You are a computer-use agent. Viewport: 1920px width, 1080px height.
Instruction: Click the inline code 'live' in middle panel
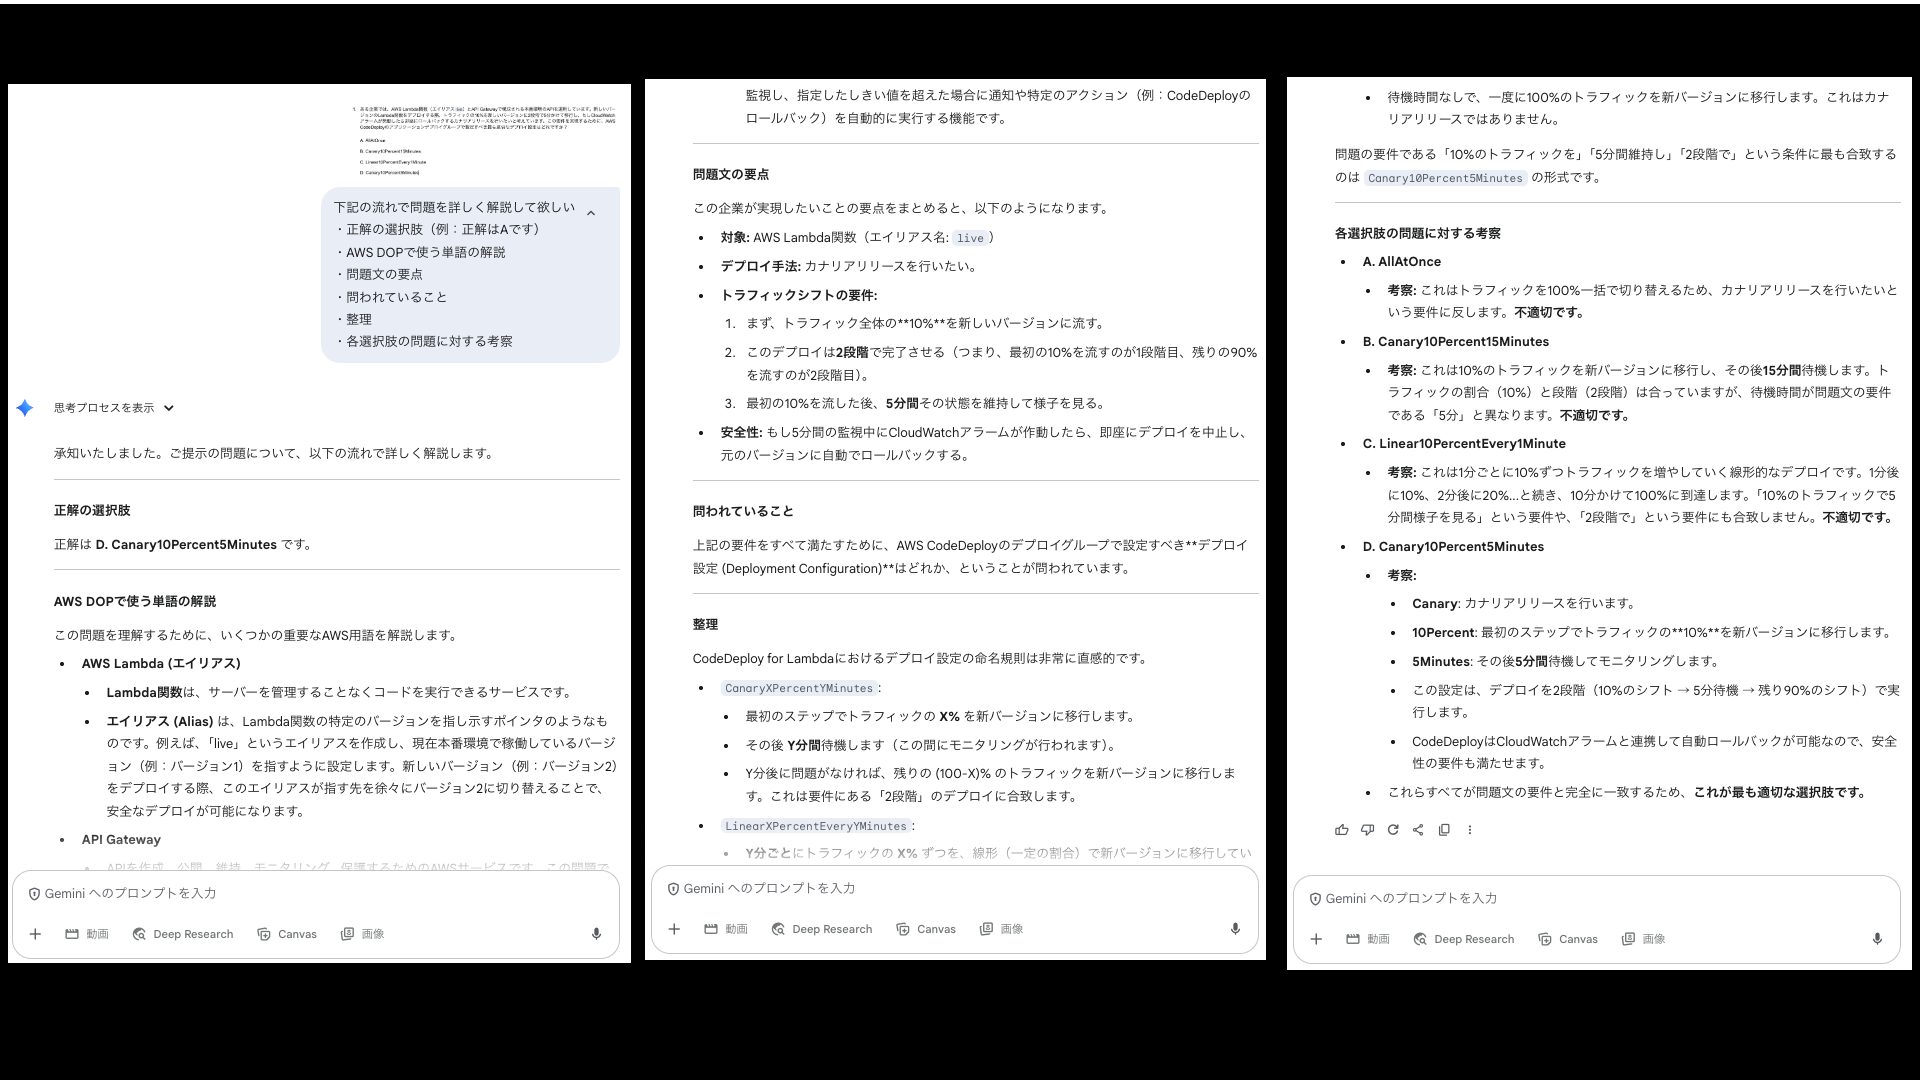pyautogui.click(x=970, y=238)
